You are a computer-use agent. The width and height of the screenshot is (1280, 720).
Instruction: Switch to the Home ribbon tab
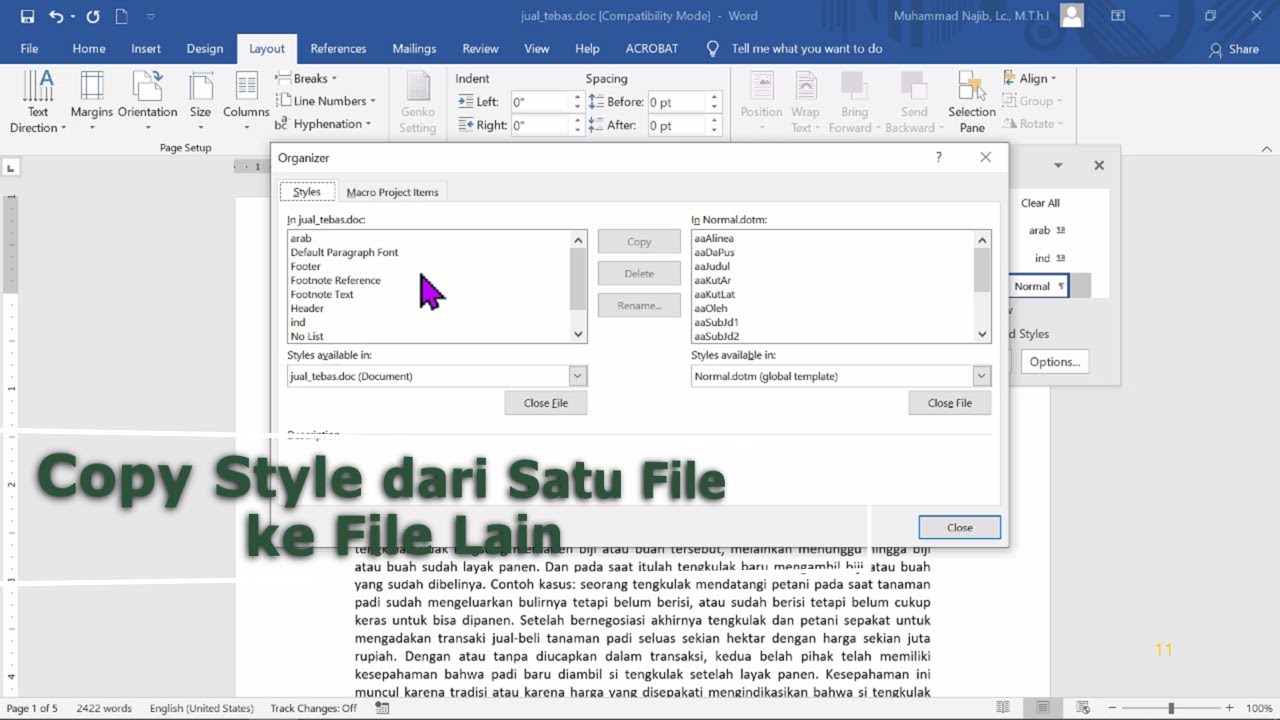88,48
